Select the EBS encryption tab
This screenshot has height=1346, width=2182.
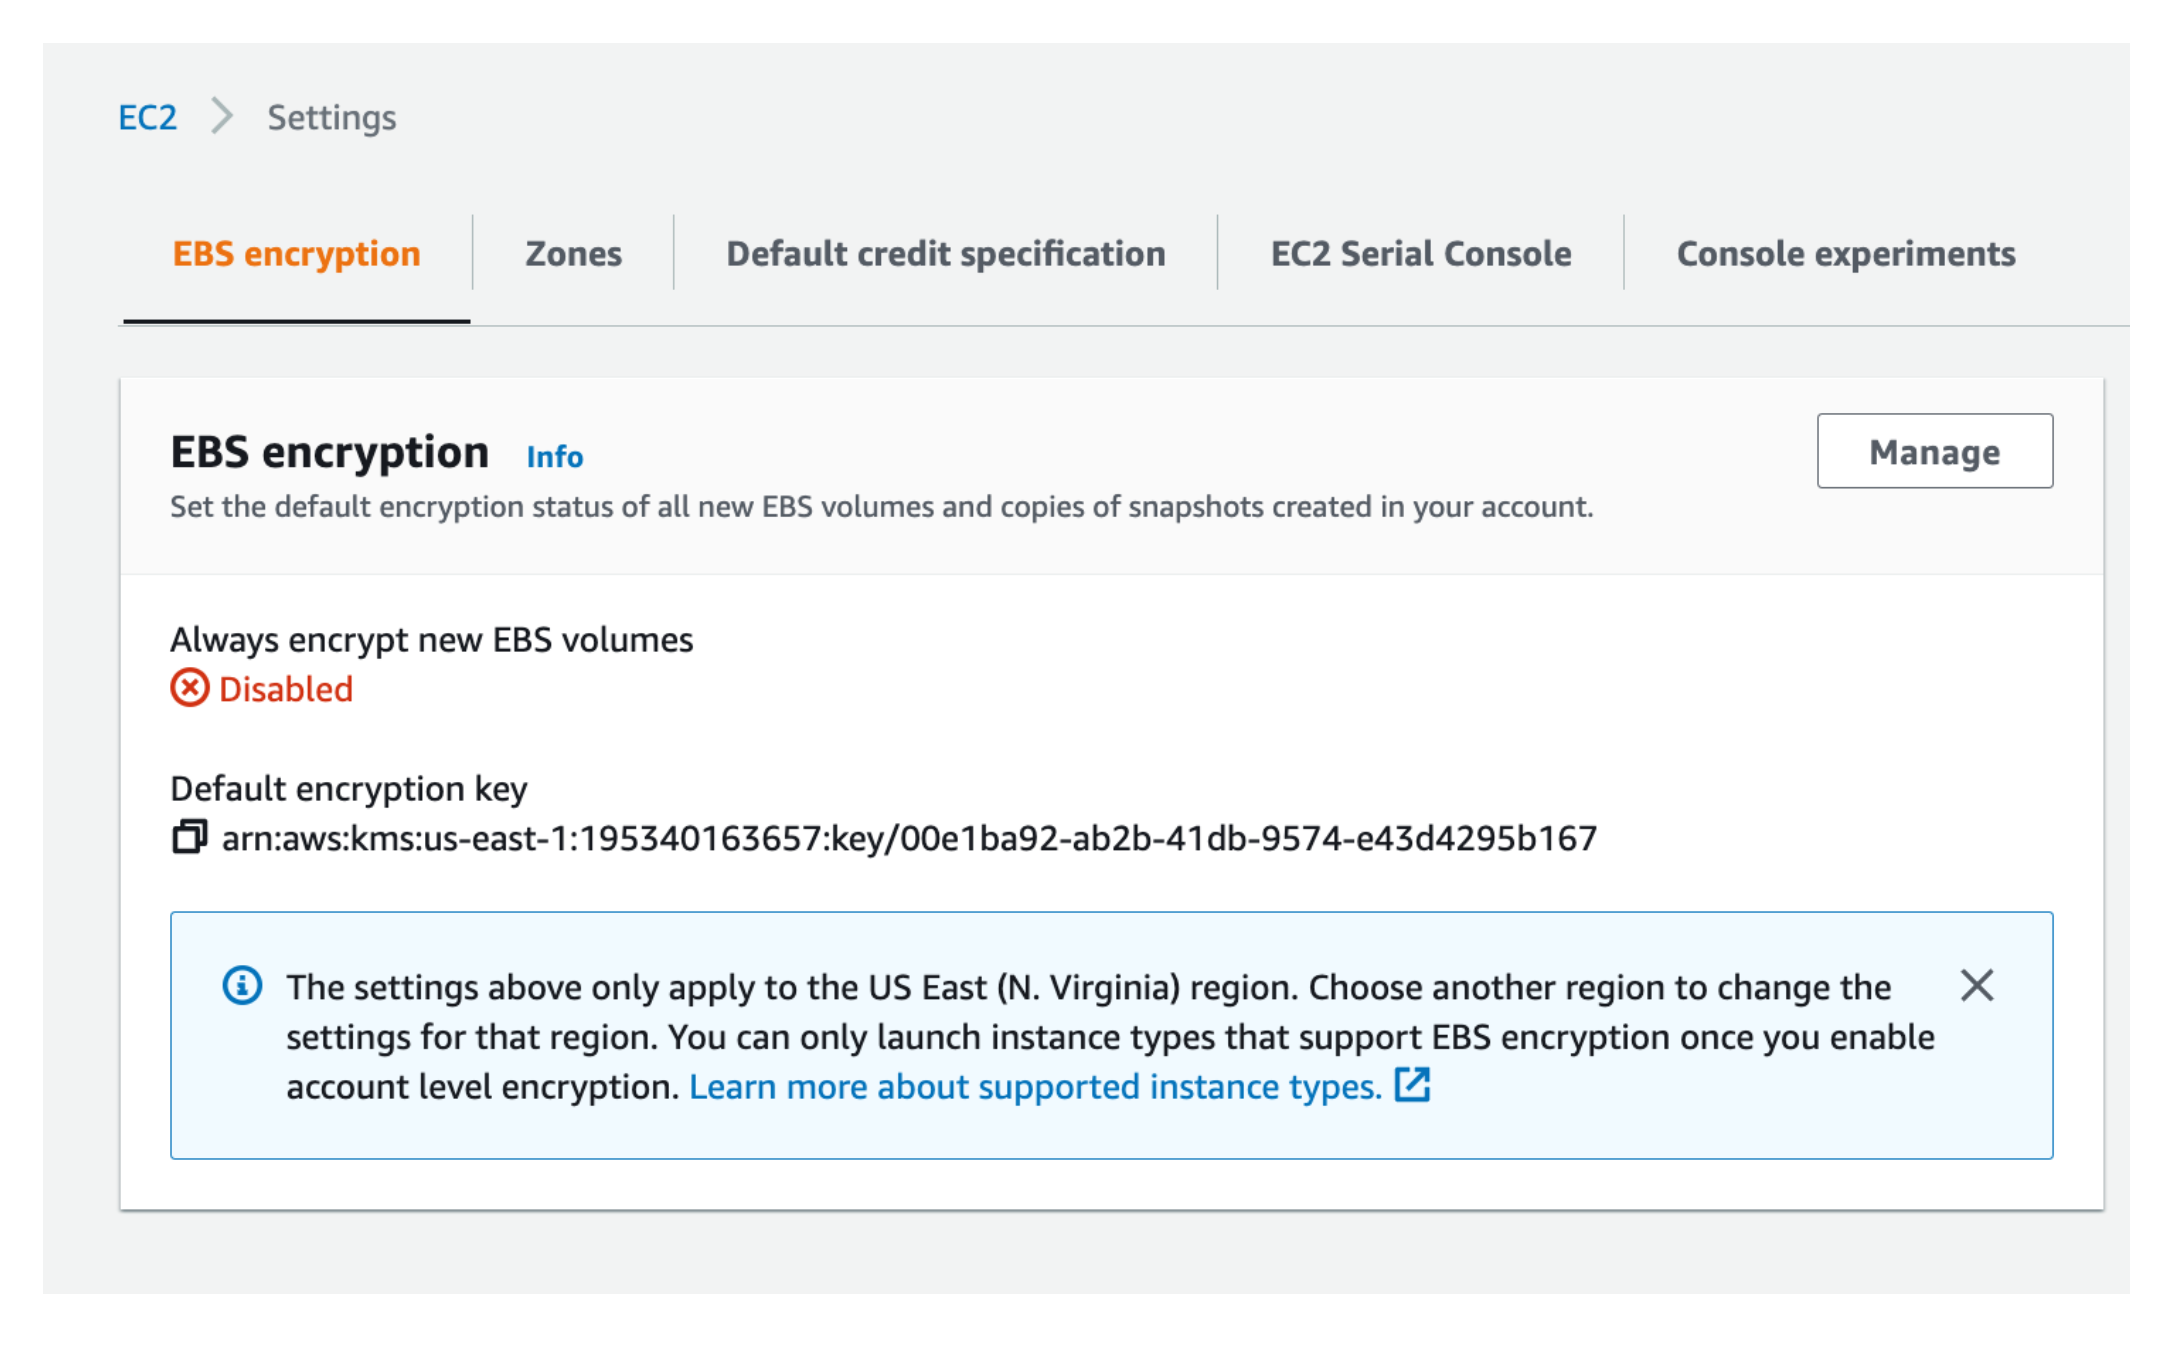(x=296, y=252)
